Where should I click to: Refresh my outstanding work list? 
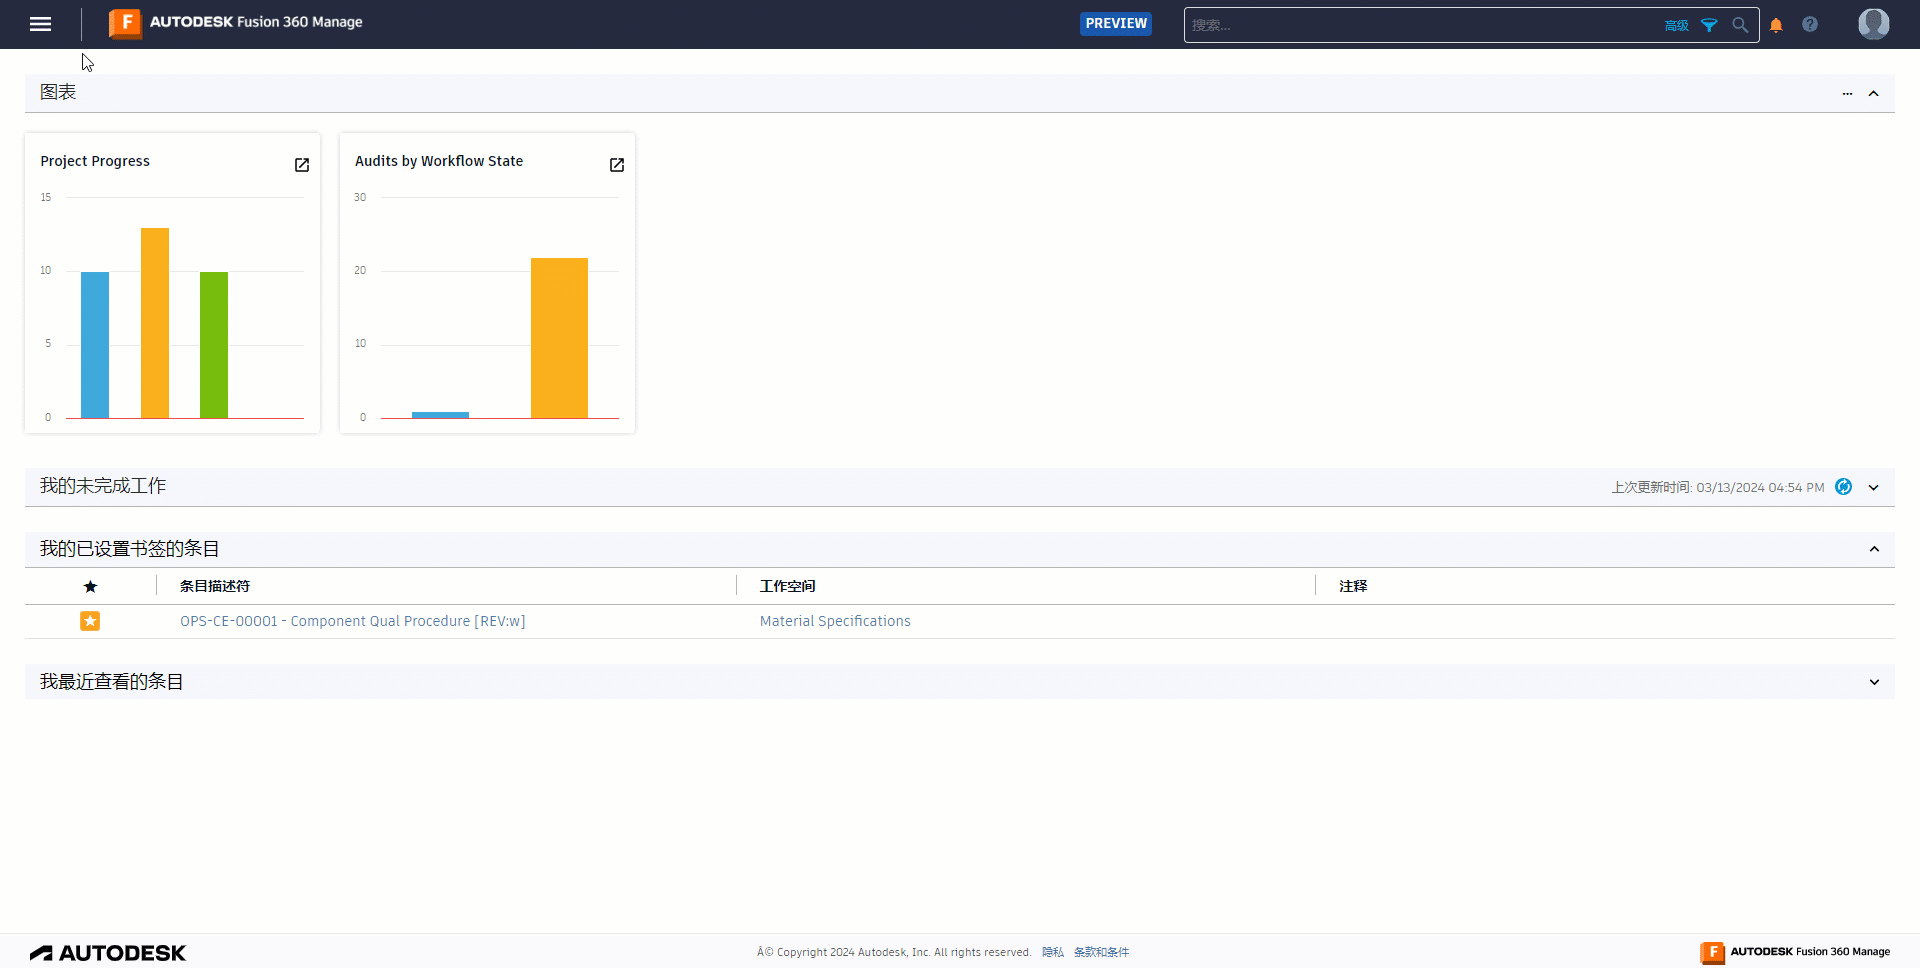pyautogui.click(x=1844, y=487)
